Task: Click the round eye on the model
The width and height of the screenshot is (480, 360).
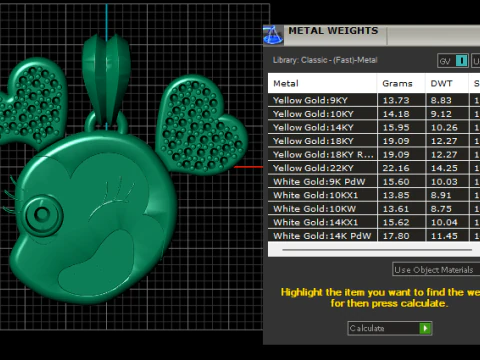Action: tap(43, 215)
